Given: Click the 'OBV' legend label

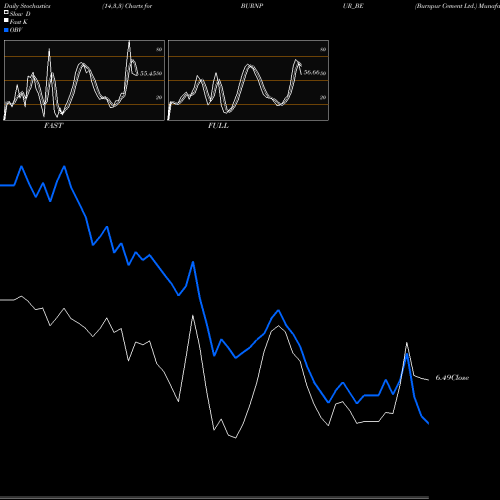Looking at the screenshot, I should coord(16,30).
